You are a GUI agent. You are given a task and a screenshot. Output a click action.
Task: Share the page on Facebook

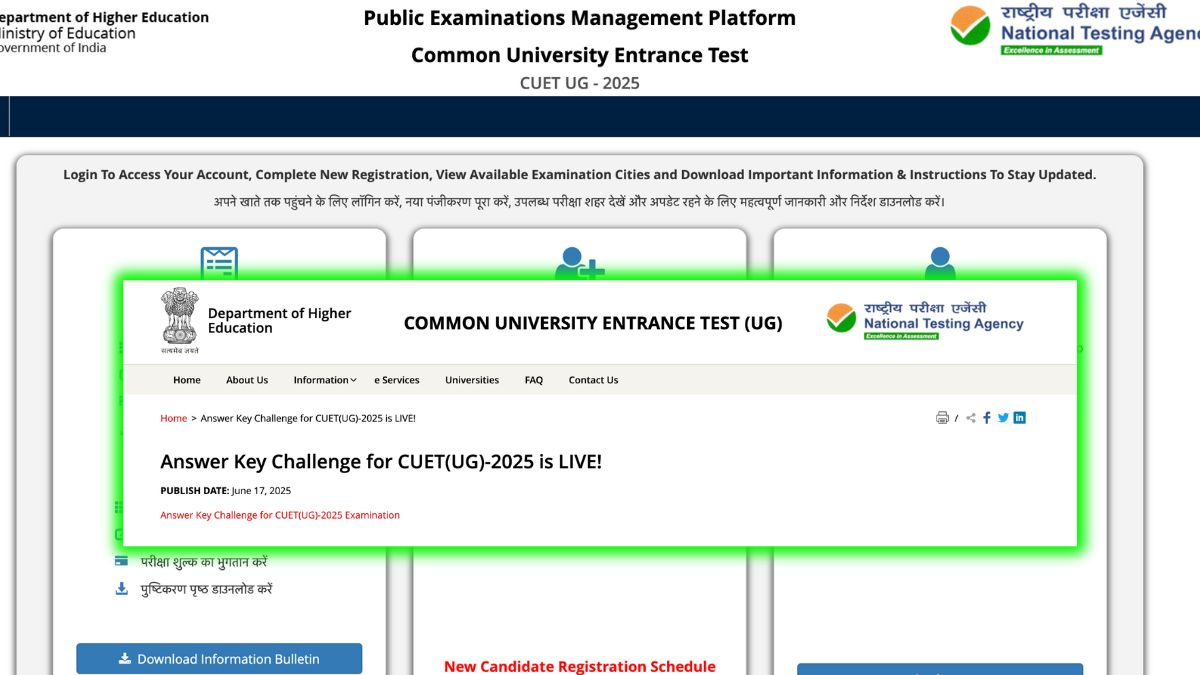[x=987, y=418]
